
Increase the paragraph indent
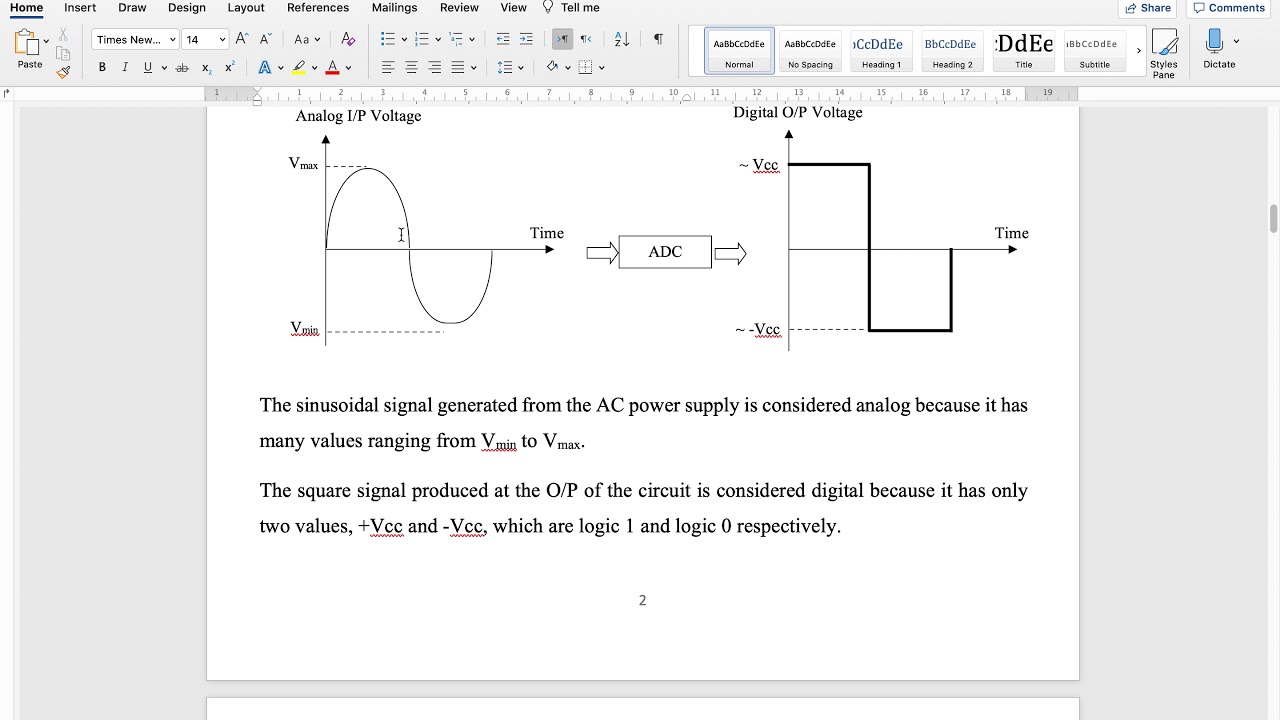click(526, 39)
